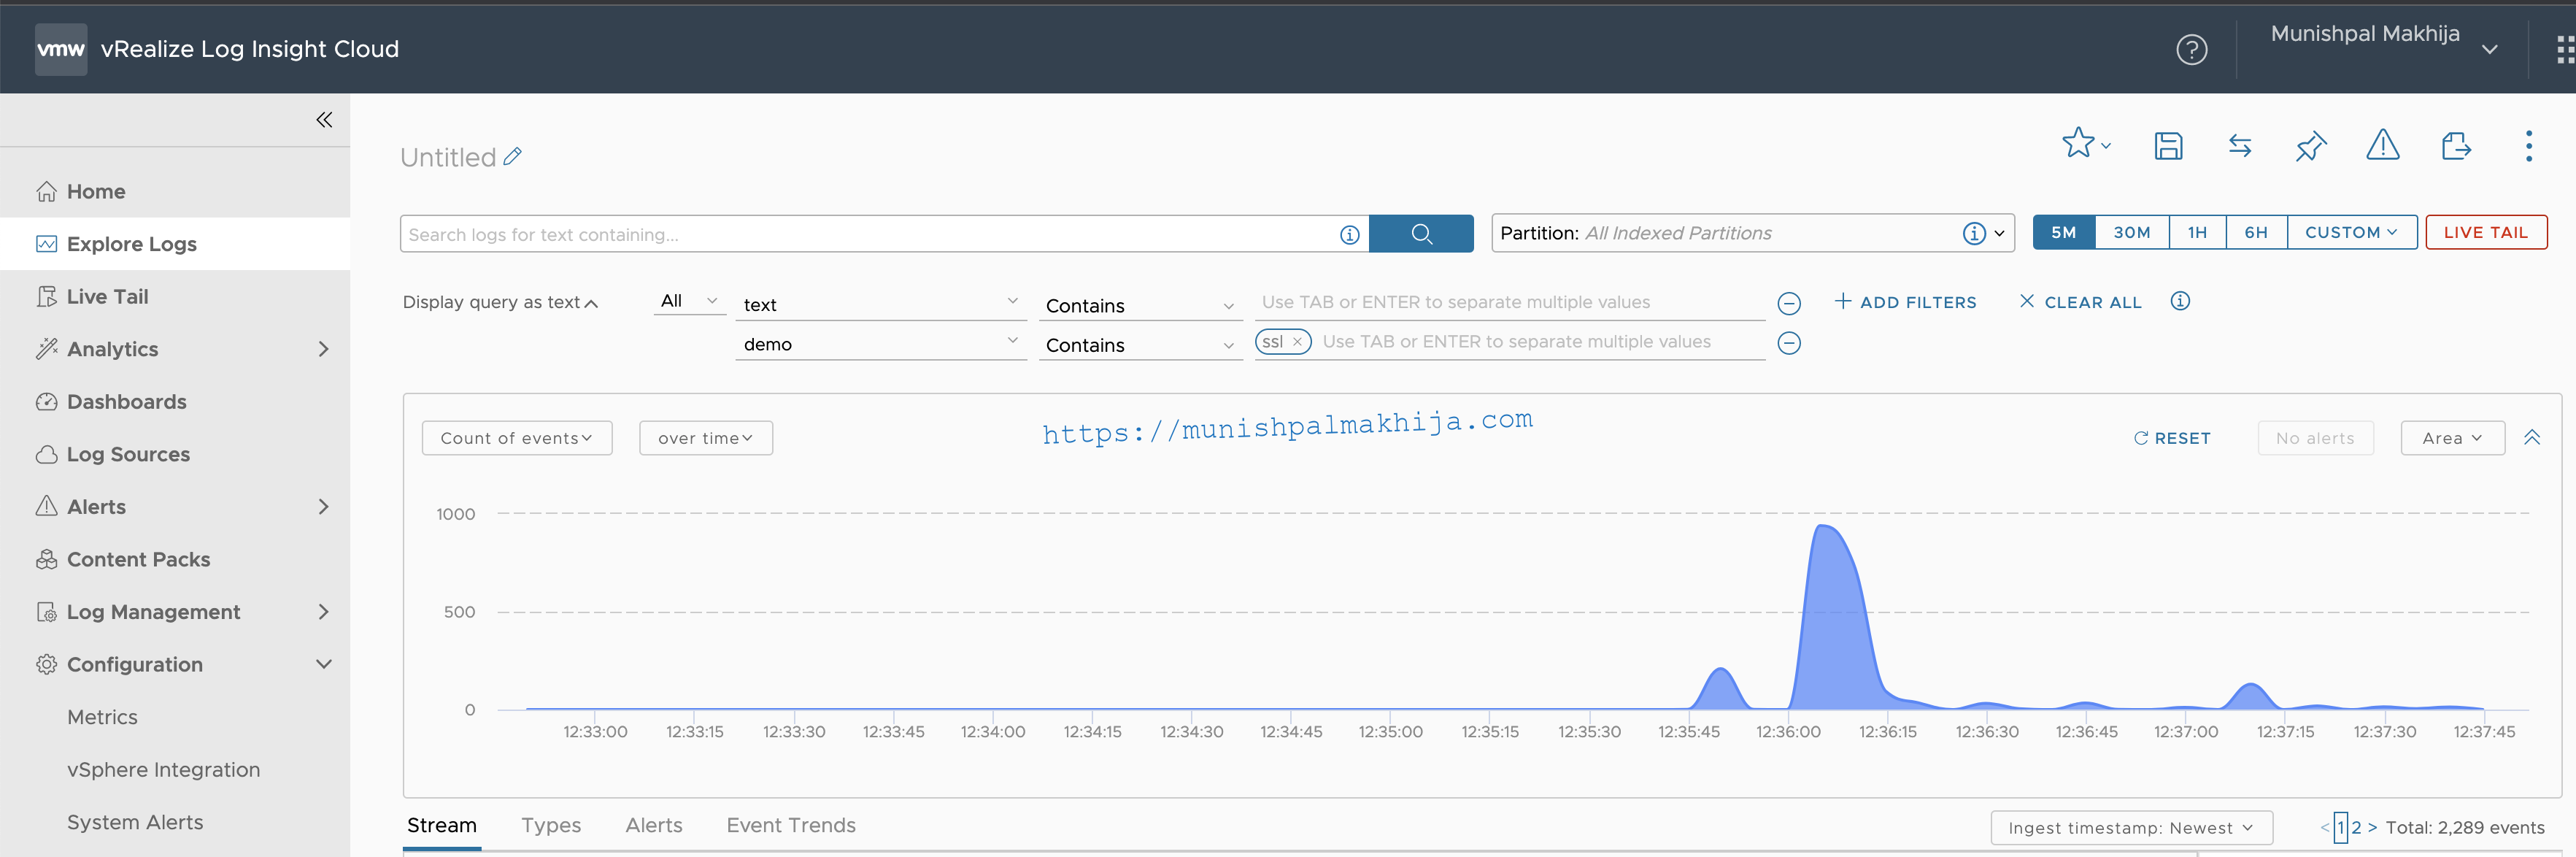
Task: Open the Count of events dropdown
Action: point(516,438)
